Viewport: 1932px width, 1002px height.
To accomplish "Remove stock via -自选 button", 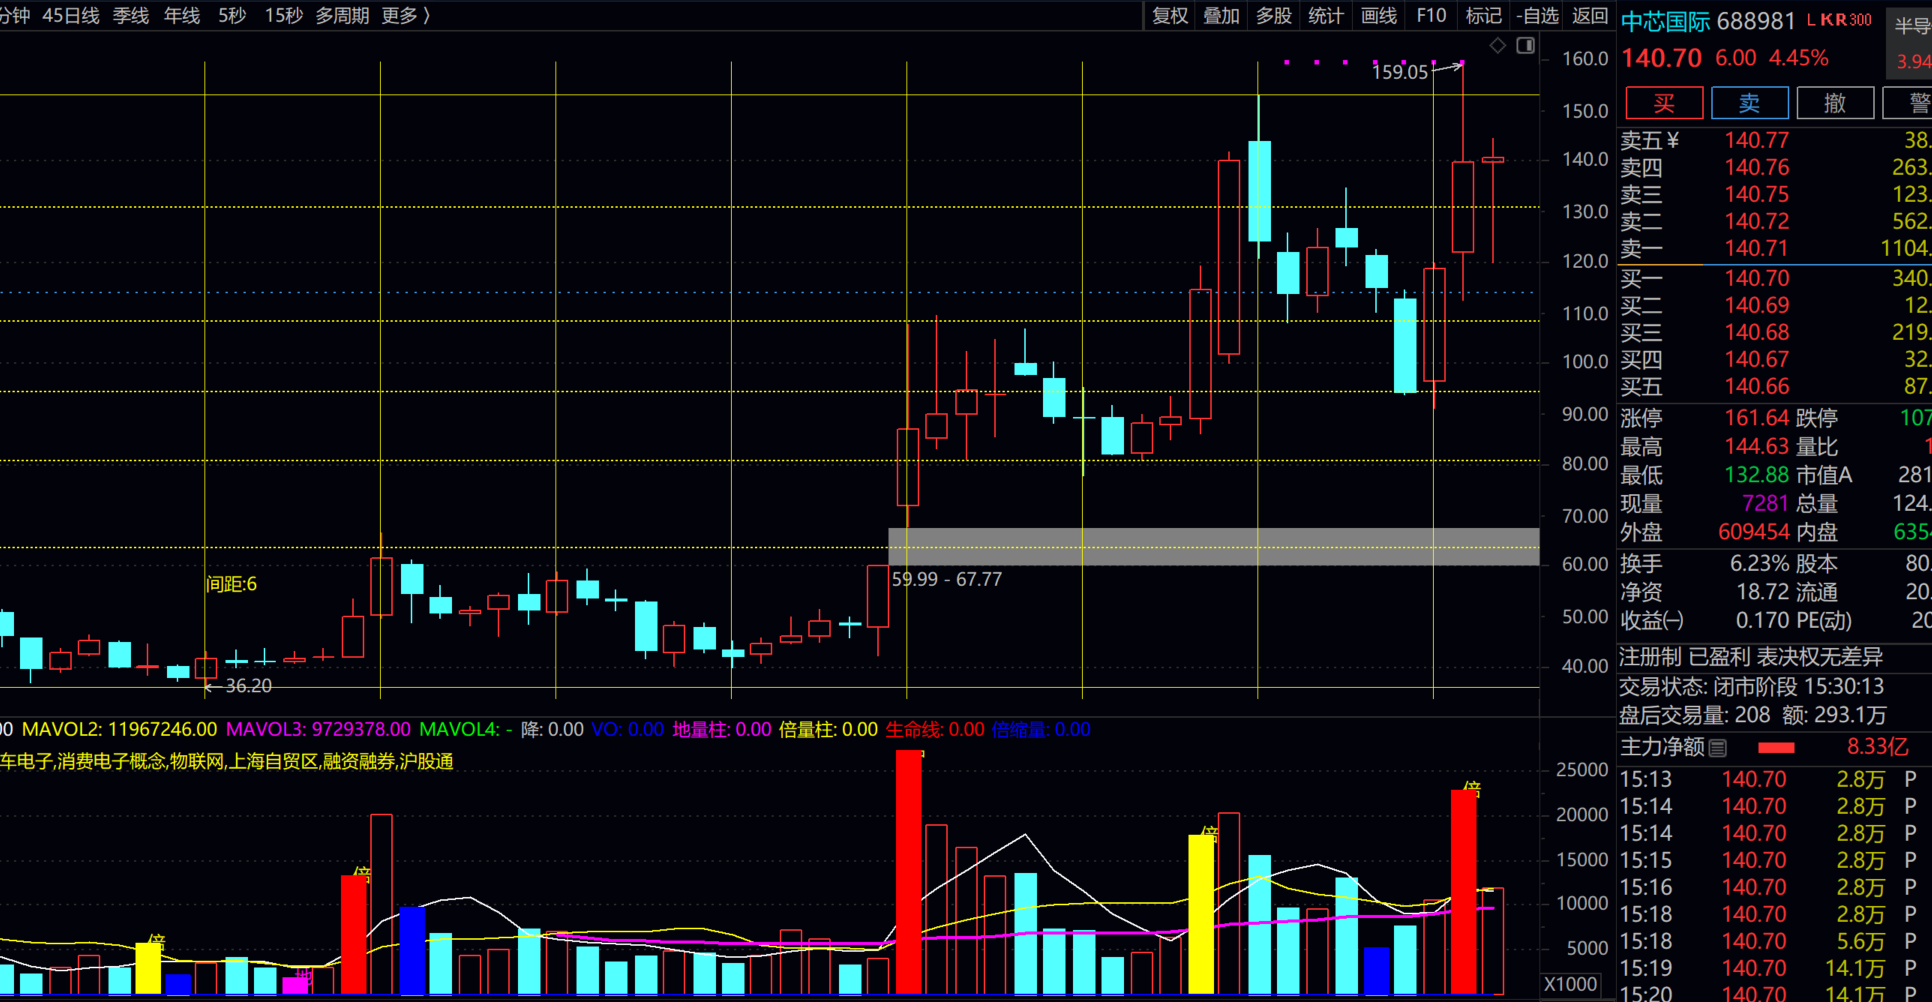I will (x=1537, y=15).
